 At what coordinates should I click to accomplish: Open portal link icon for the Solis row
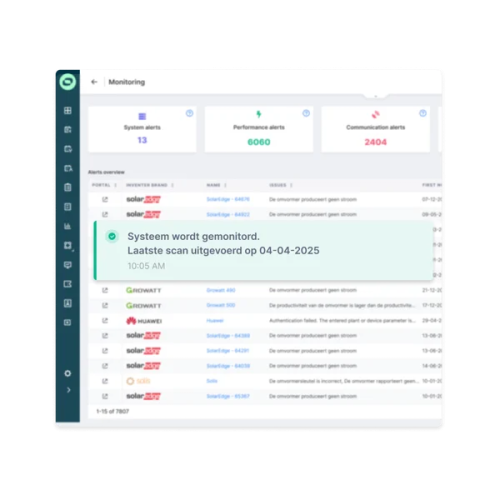pyautogui.click(x=105, y=381)
